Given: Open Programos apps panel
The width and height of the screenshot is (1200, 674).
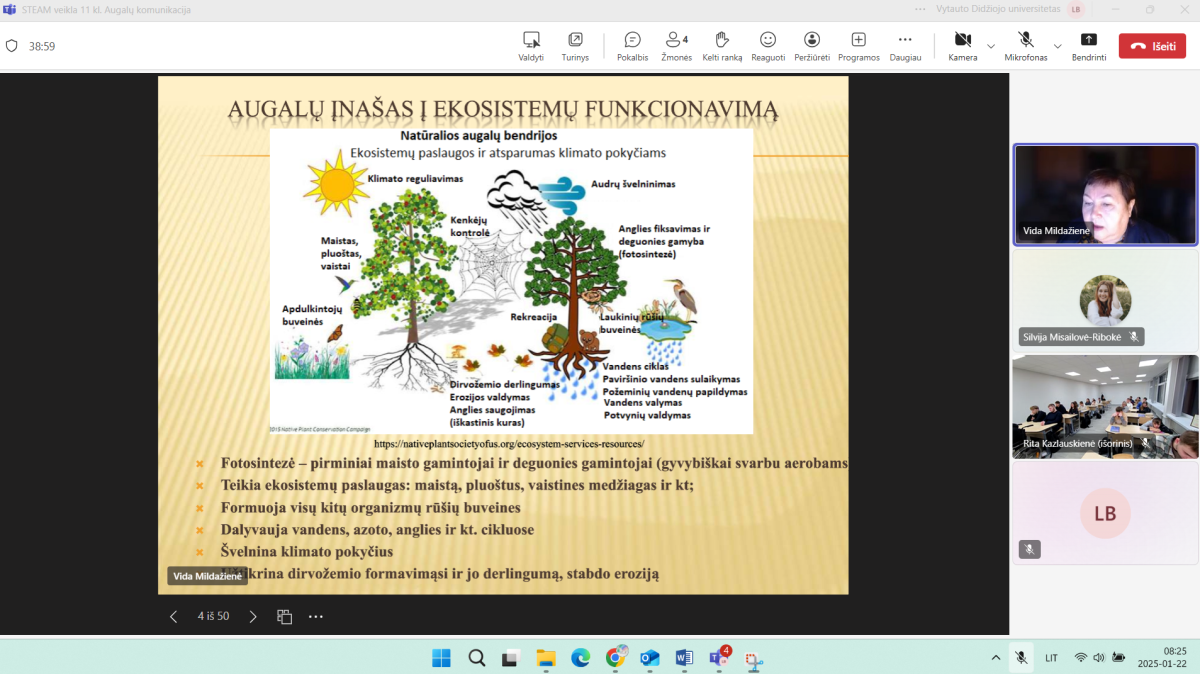Looking at the screenshot, I should [858, 46].
